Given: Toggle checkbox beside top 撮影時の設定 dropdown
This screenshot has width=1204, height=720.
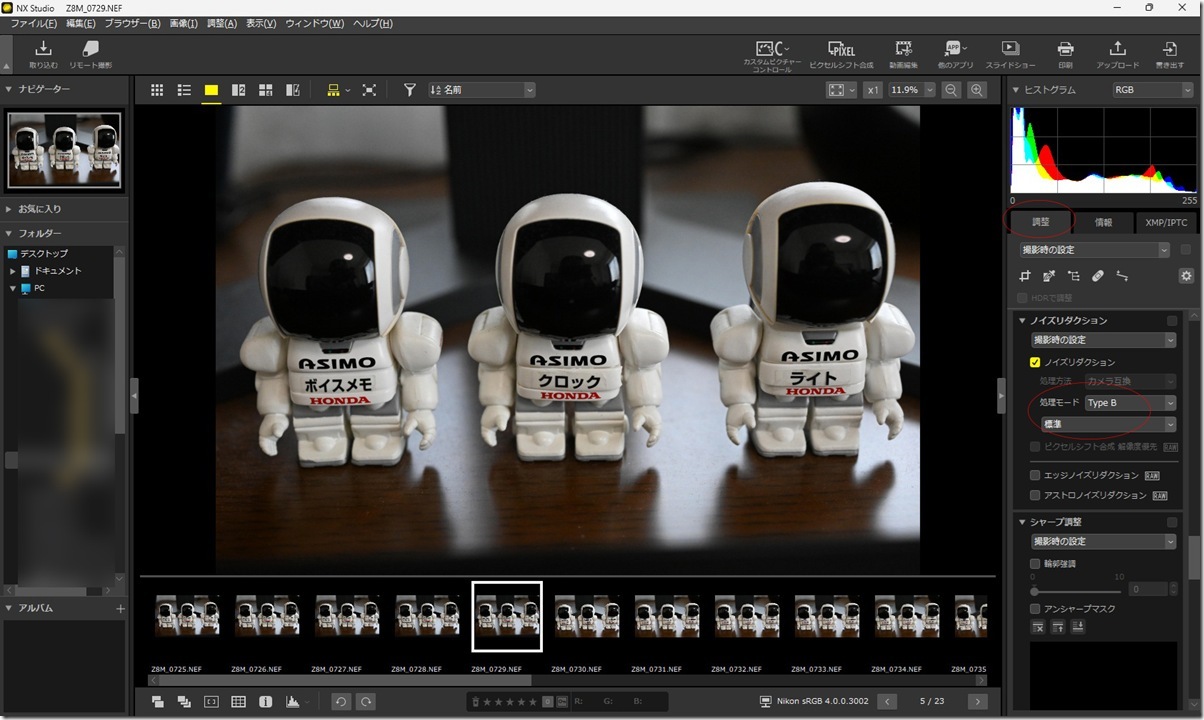Looking at the screenshot, I should click(x=1186, y=250).
